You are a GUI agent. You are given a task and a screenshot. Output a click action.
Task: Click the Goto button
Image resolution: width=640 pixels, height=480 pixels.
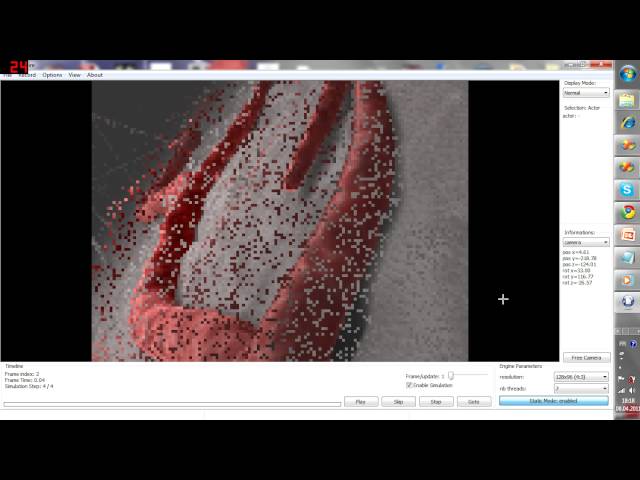pyautogui.click(x=474, y=402)
